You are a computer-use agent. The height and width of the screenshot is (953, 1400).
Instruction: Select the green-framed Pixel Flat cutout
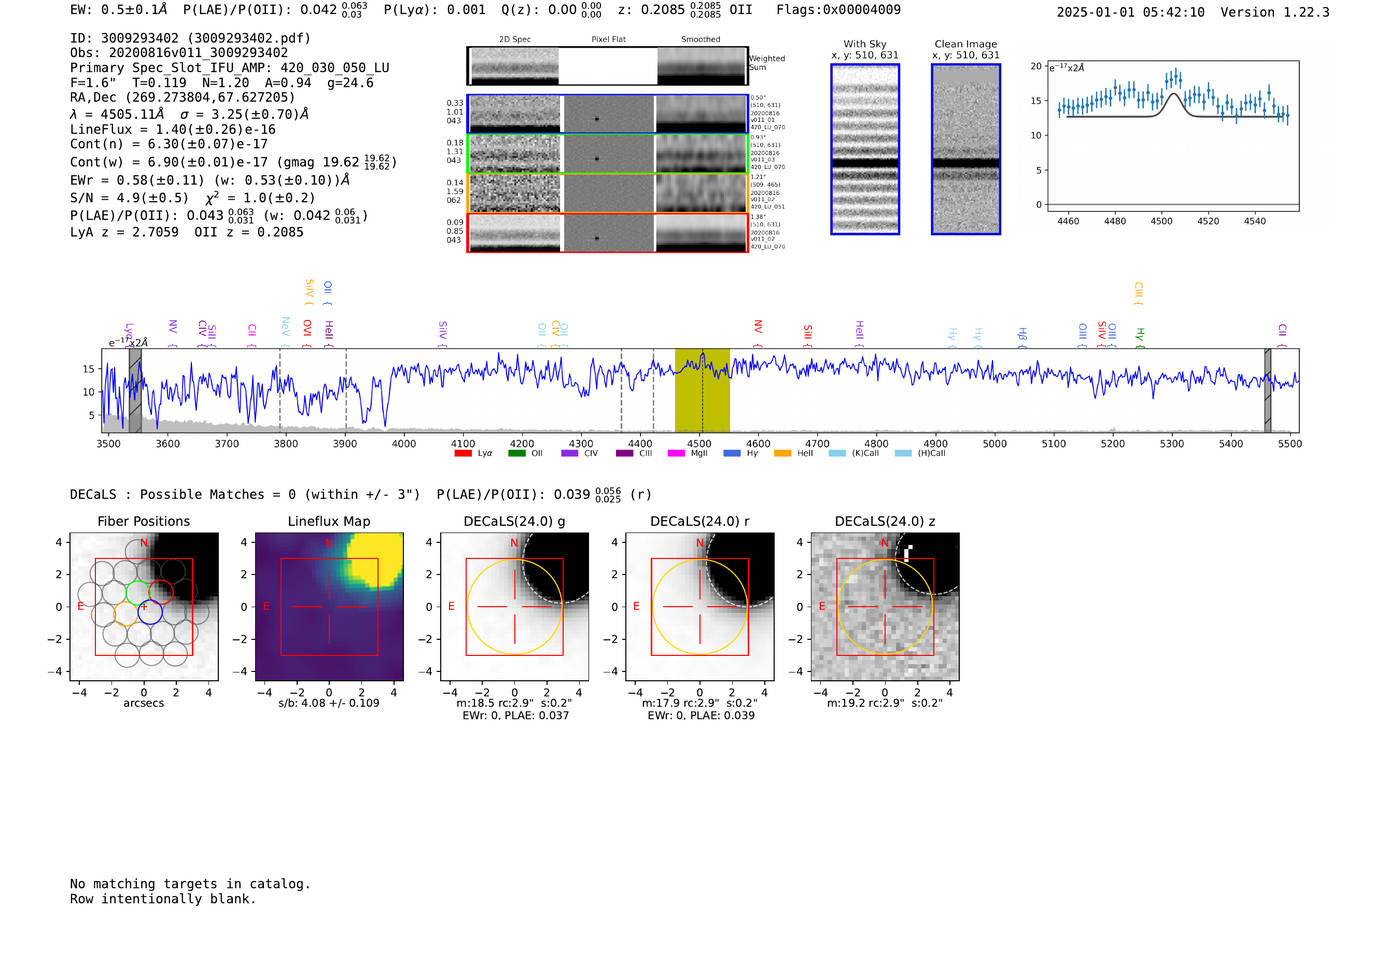(608, 154)
